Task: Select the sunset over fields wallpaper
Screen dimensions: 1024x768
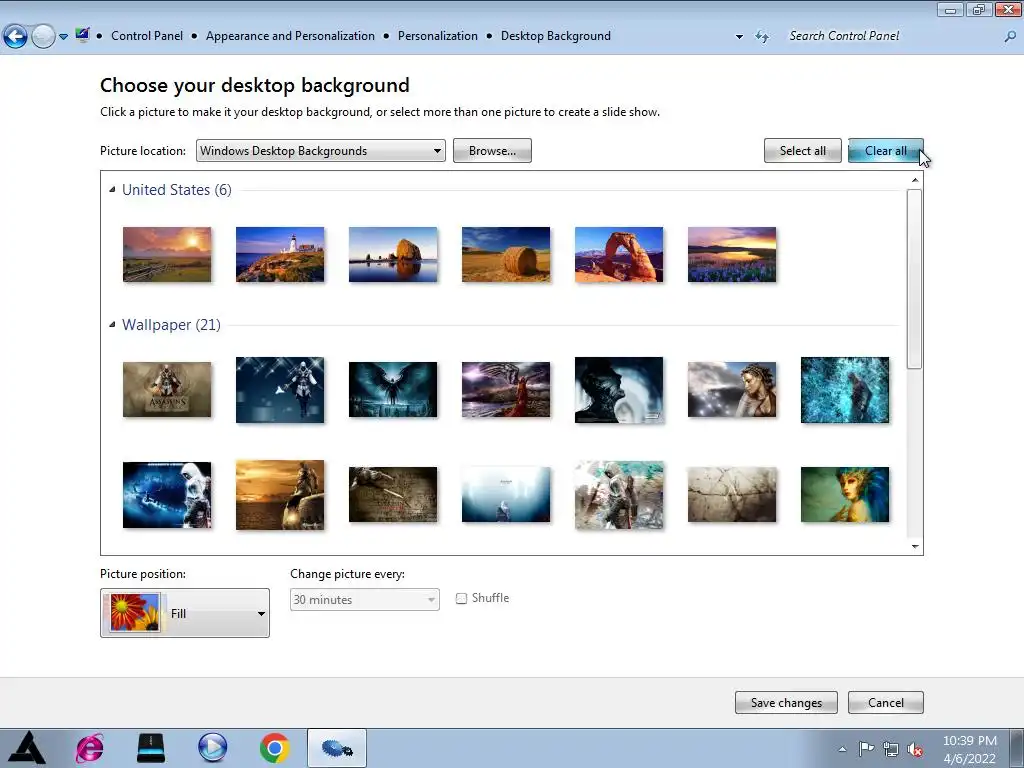Action: pos(167,255)
